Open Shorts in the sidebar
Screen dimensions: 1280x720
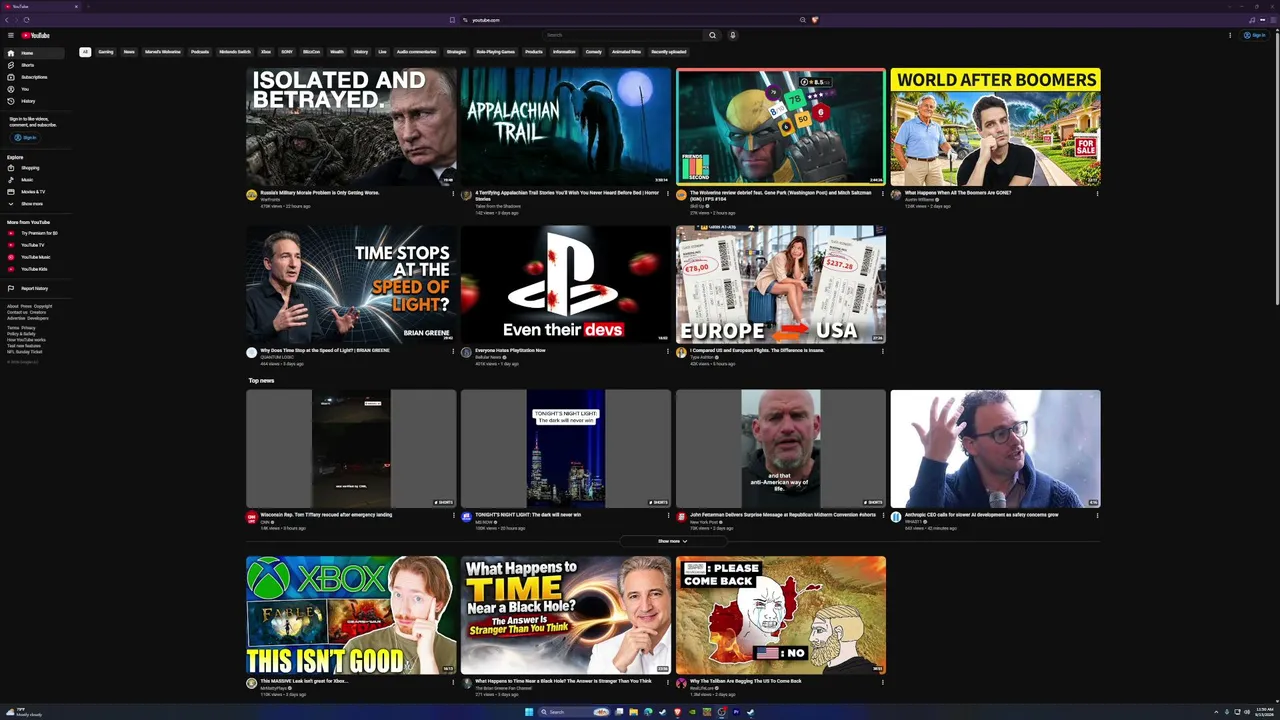[x=33, y=65]
